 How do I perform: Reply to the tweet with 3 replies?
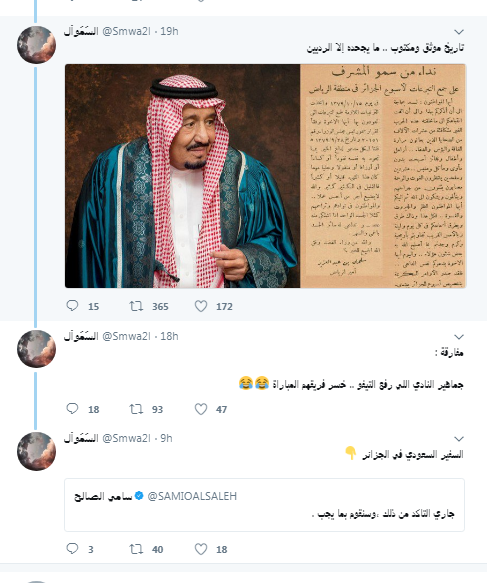(72, 549)
